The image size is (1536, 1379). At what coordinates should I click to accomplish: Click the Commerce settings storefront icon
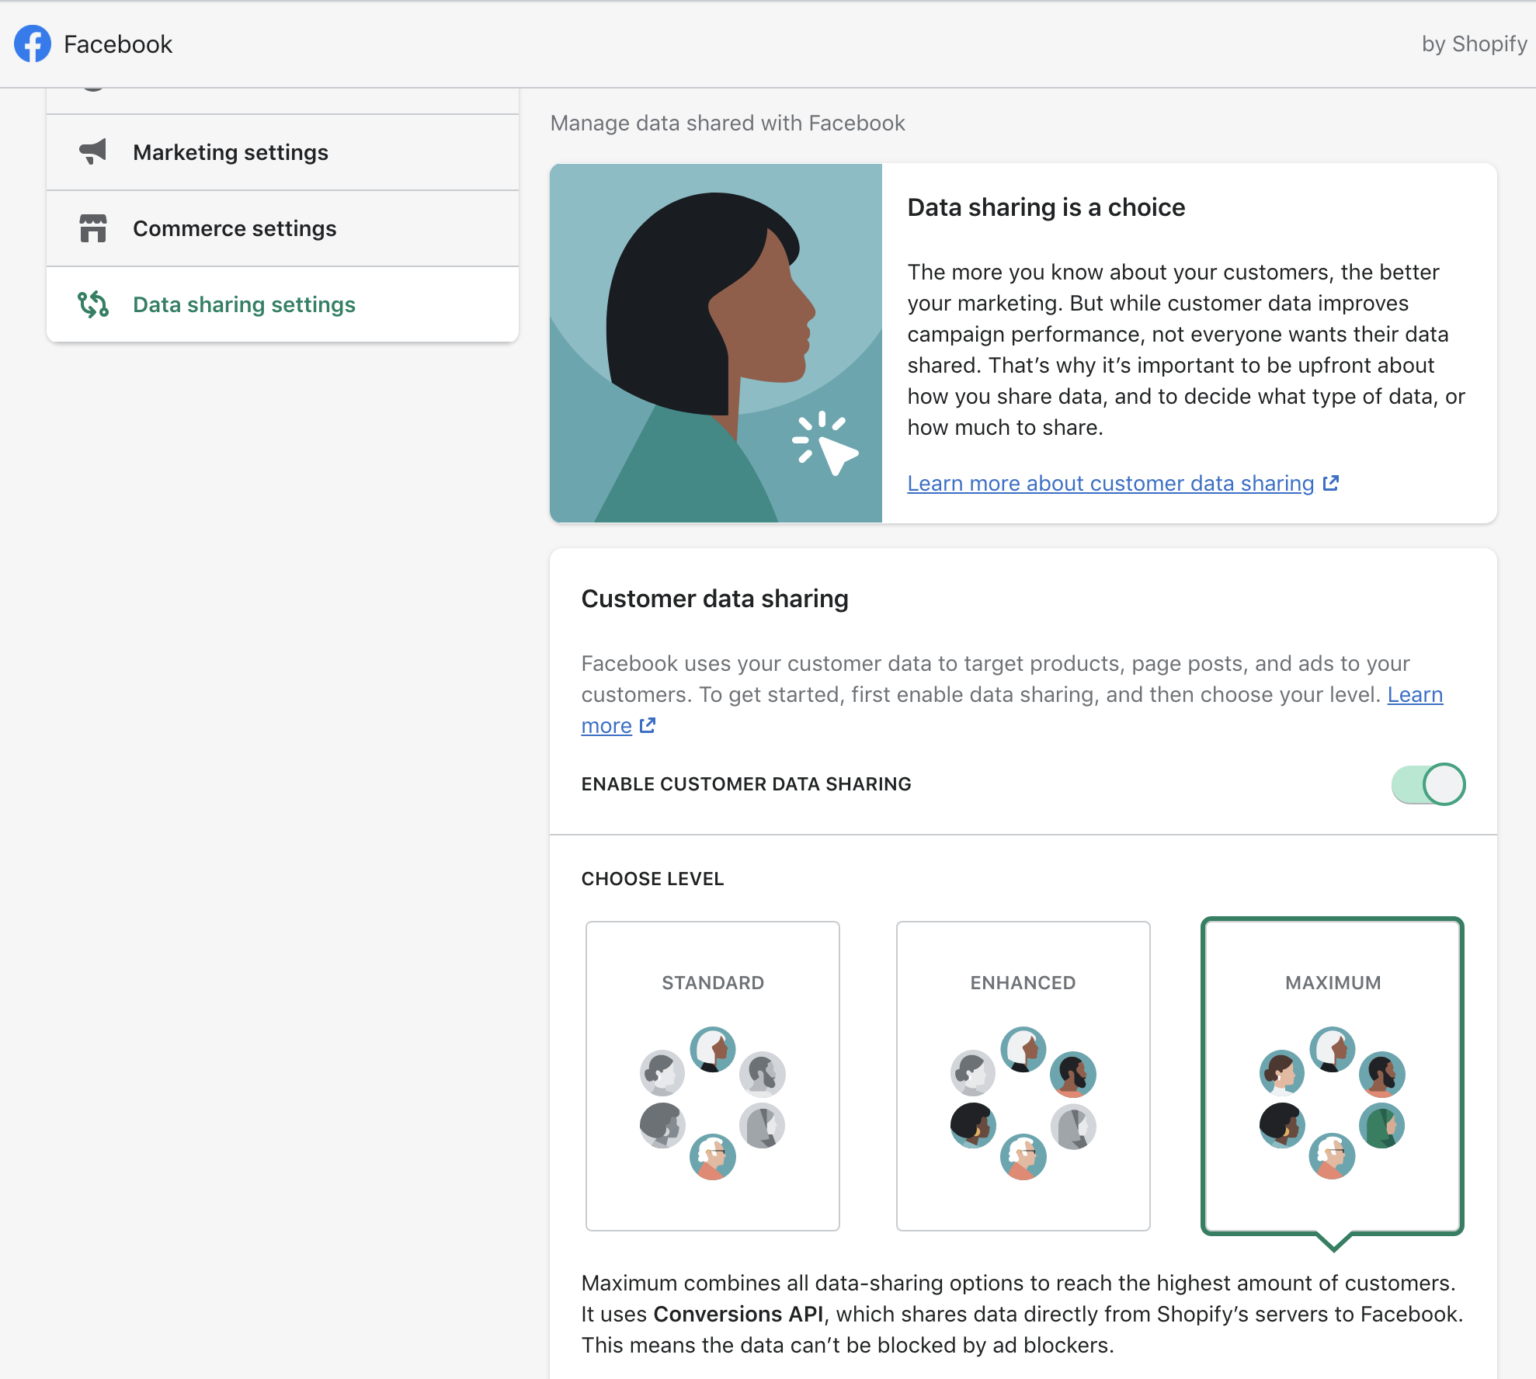click(93, 228)
